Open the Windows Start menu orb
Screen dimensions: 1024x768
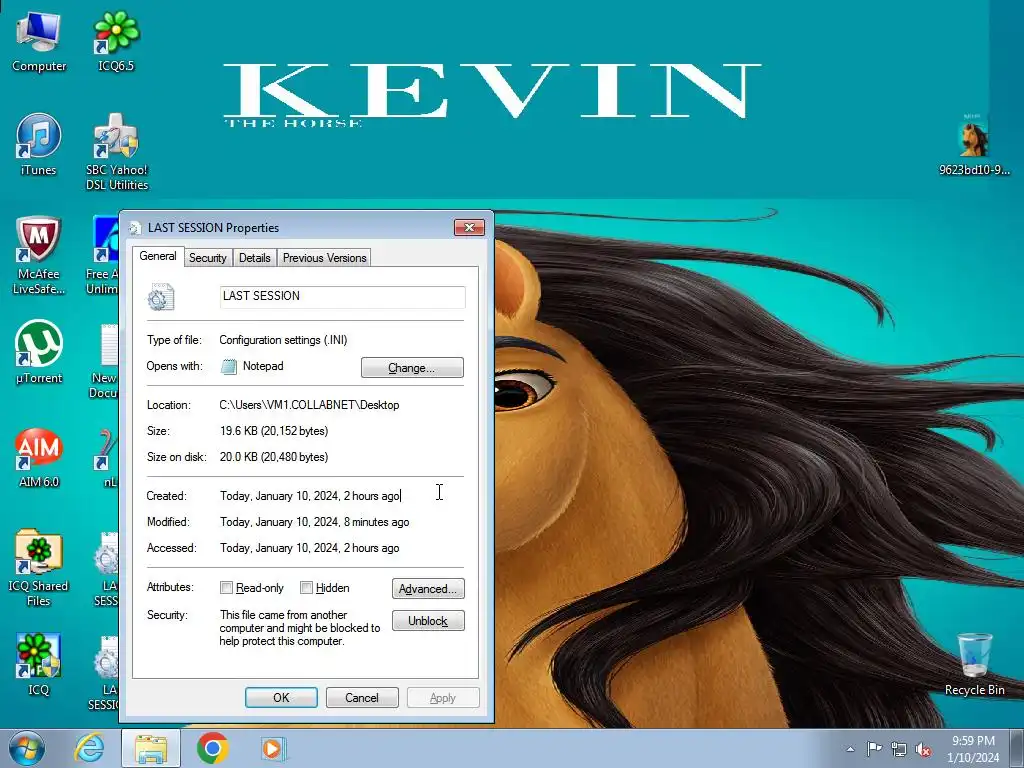27,748
